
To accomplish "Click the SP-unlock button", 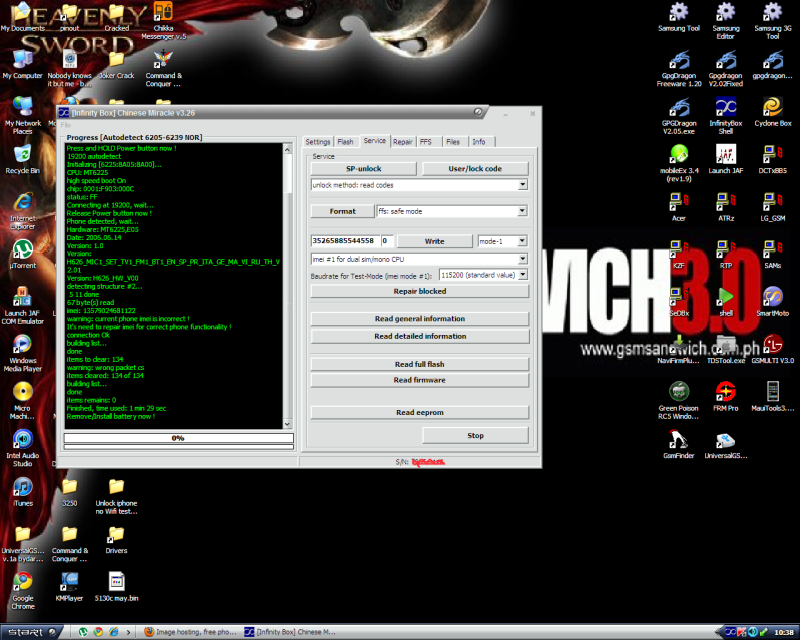I will point(363,169).
